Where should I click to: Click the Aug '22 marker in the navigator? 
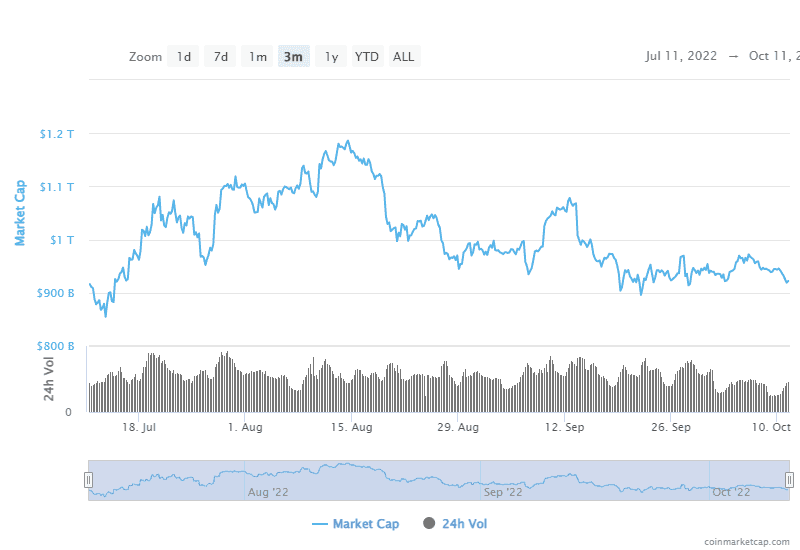coord(268,492)
